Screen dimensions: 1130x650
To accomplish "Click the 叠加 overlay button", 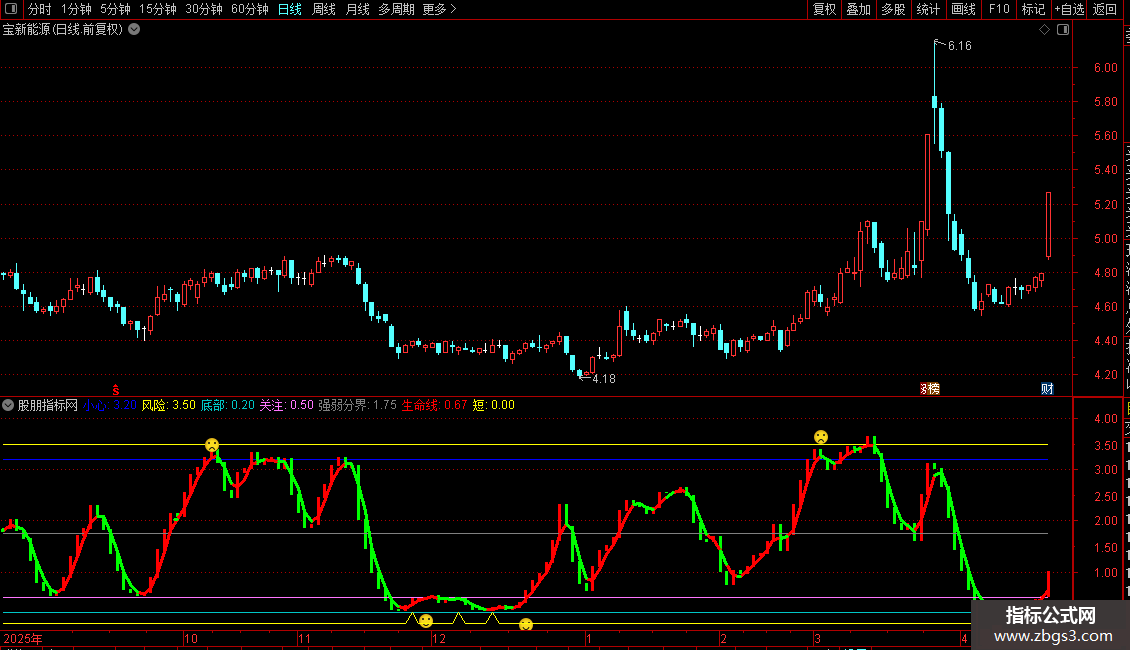I will (859, 9).
